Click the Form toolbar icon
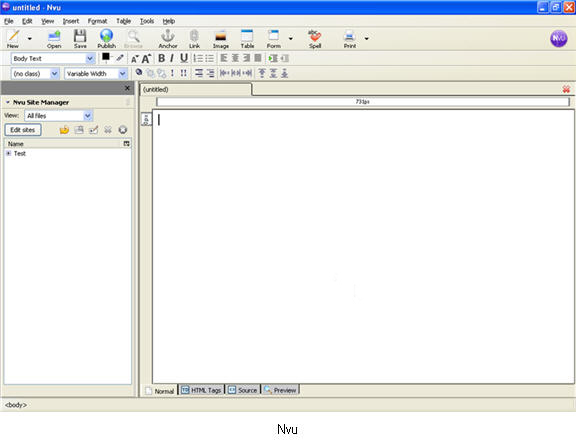Image resolution: width=576 pixels, height=446 pixels. tap(274, 39)
